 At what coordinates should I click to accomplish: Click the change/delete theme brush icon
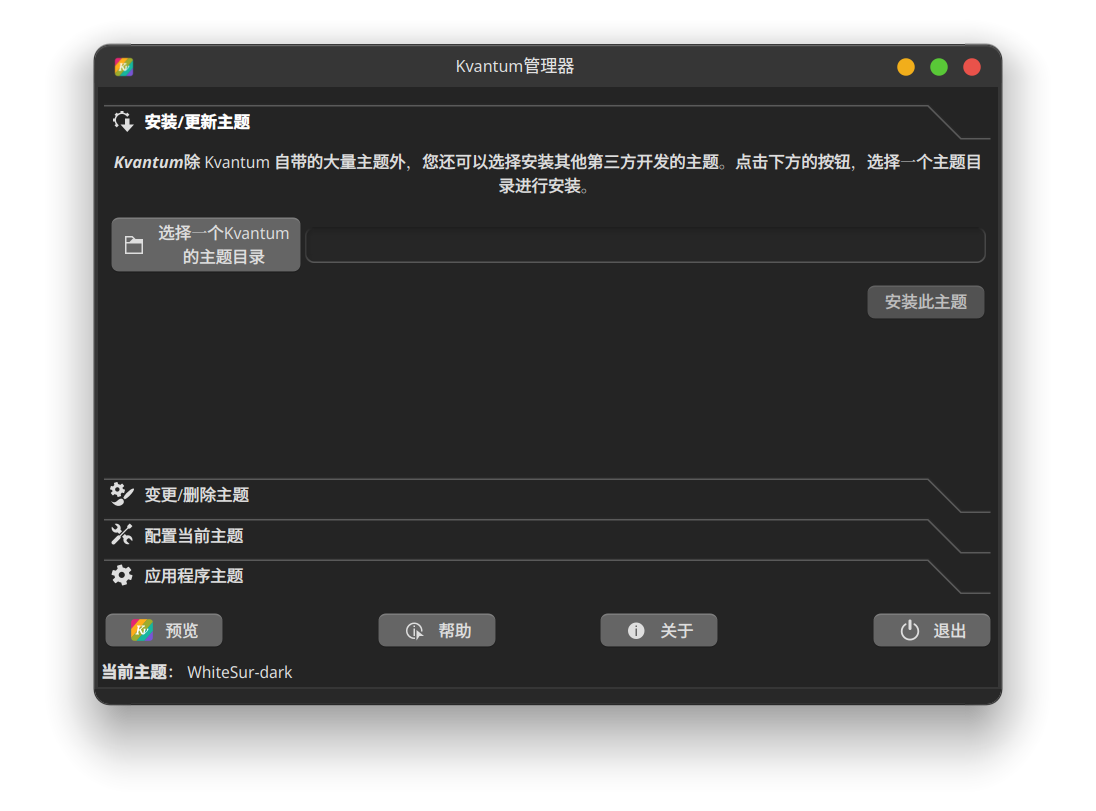coord(122,494)
